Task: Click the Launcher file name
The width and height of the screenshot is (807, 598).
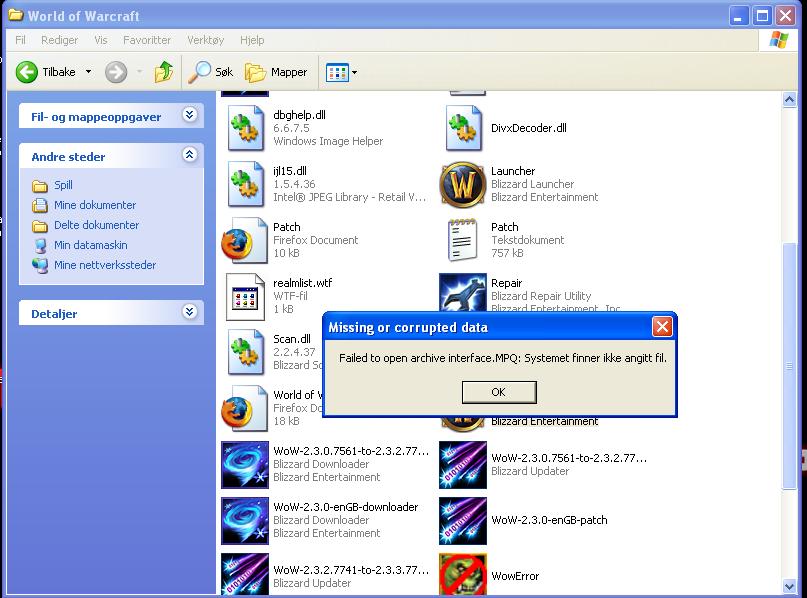Action: point(513,171)
